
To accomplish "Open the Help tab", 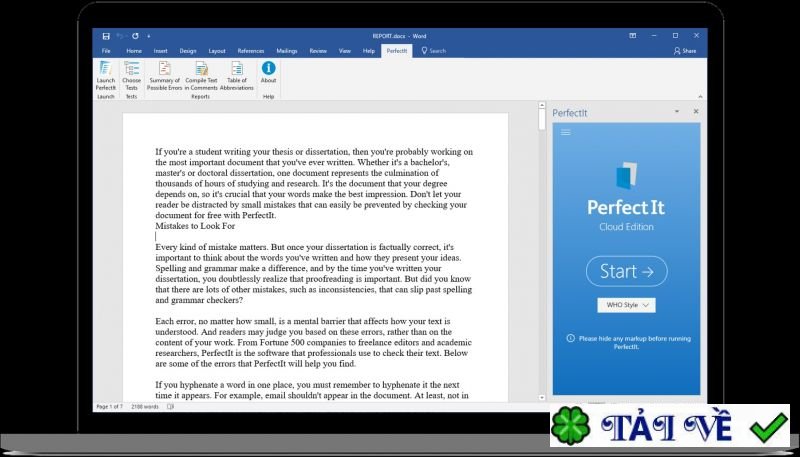I will tap(369, 51).
